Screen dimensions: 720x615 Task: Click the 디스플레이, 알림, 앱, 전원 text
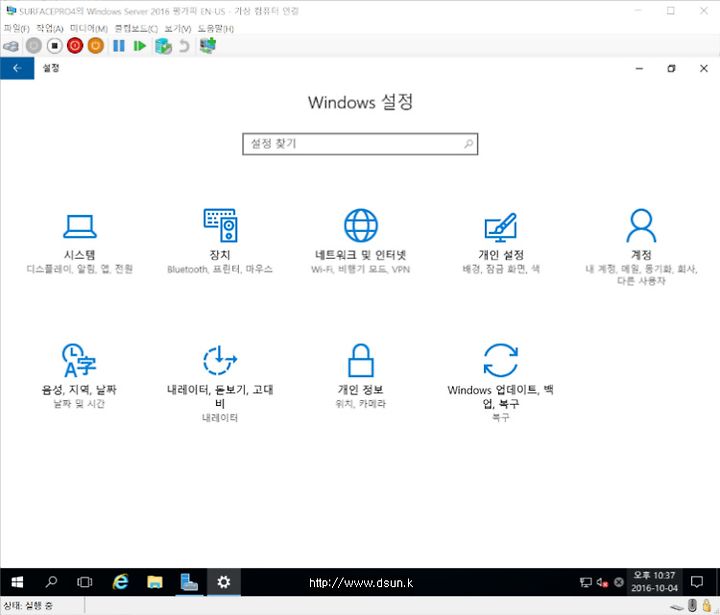pos(80,269)
